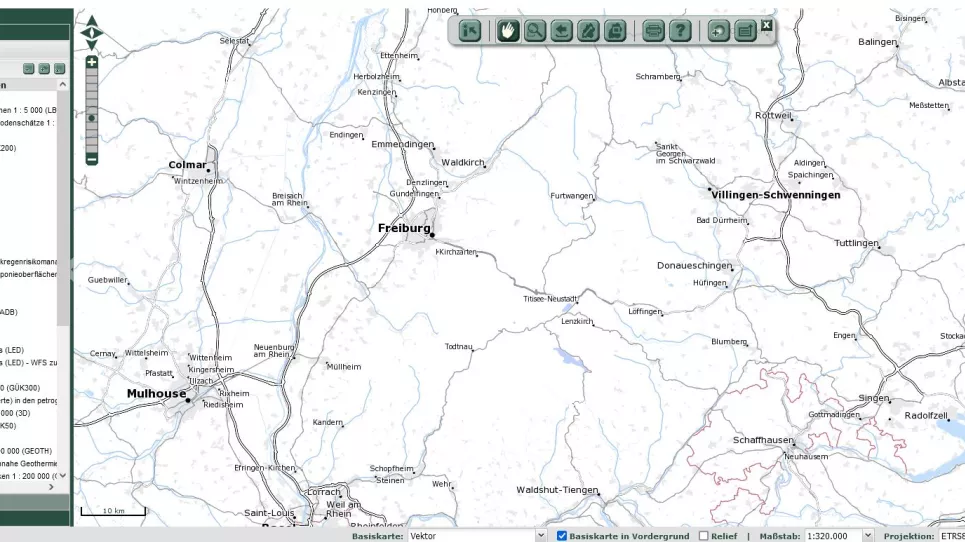Open the help question mark icon
This screenshot has height=542, width=965.
click(x=680, y=30)
